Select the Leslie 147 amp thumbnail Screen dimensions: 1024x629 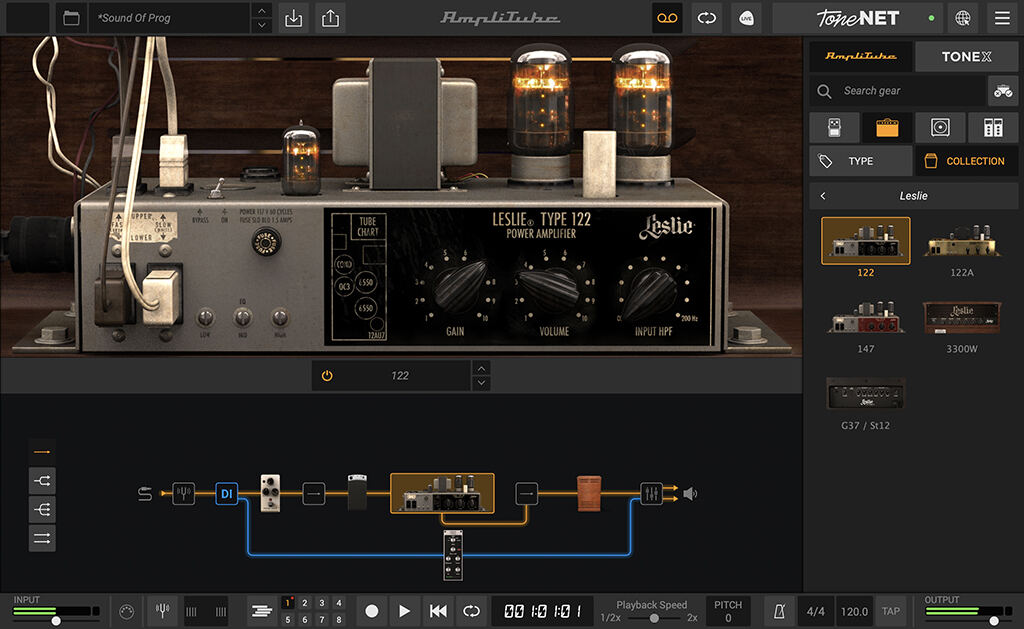[x=865, y=317]
